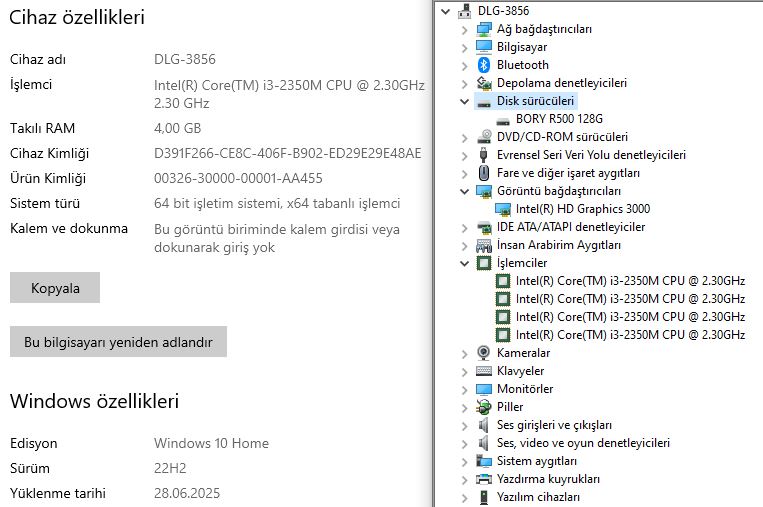
Task: Click the Depolama denetleyicileri icon
Action: coord(484,83)
